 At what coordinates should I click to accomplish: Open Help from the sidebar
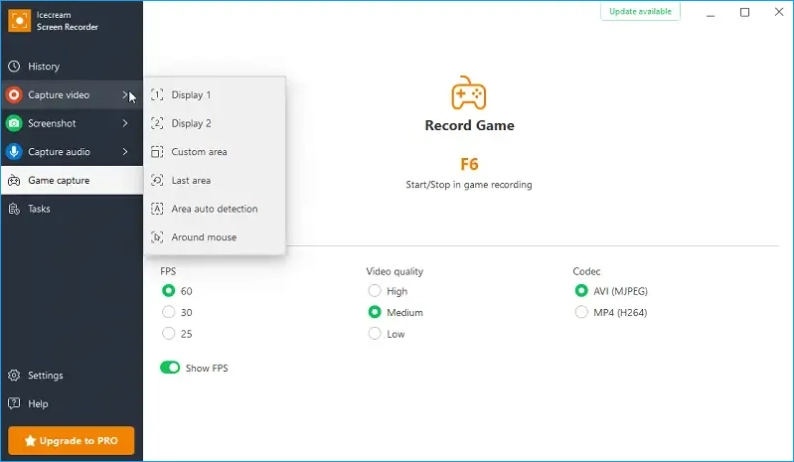[72, 404]
